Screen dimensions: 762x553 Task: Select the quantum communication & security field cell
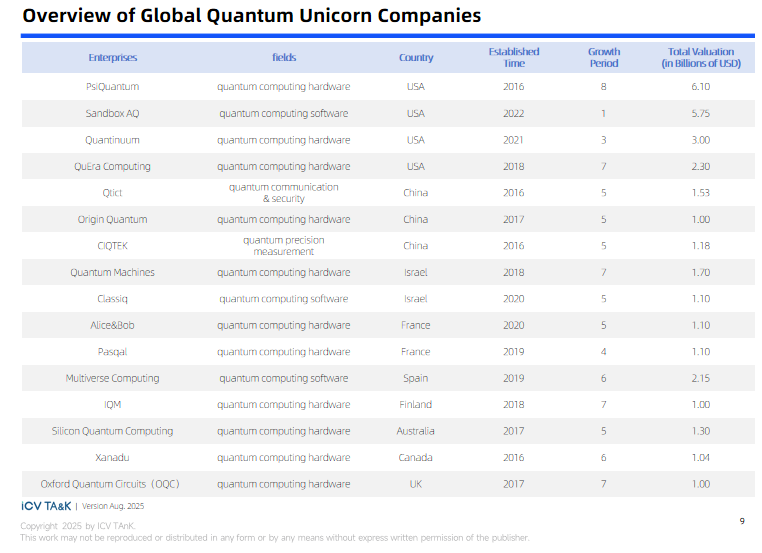click(284, 193)
